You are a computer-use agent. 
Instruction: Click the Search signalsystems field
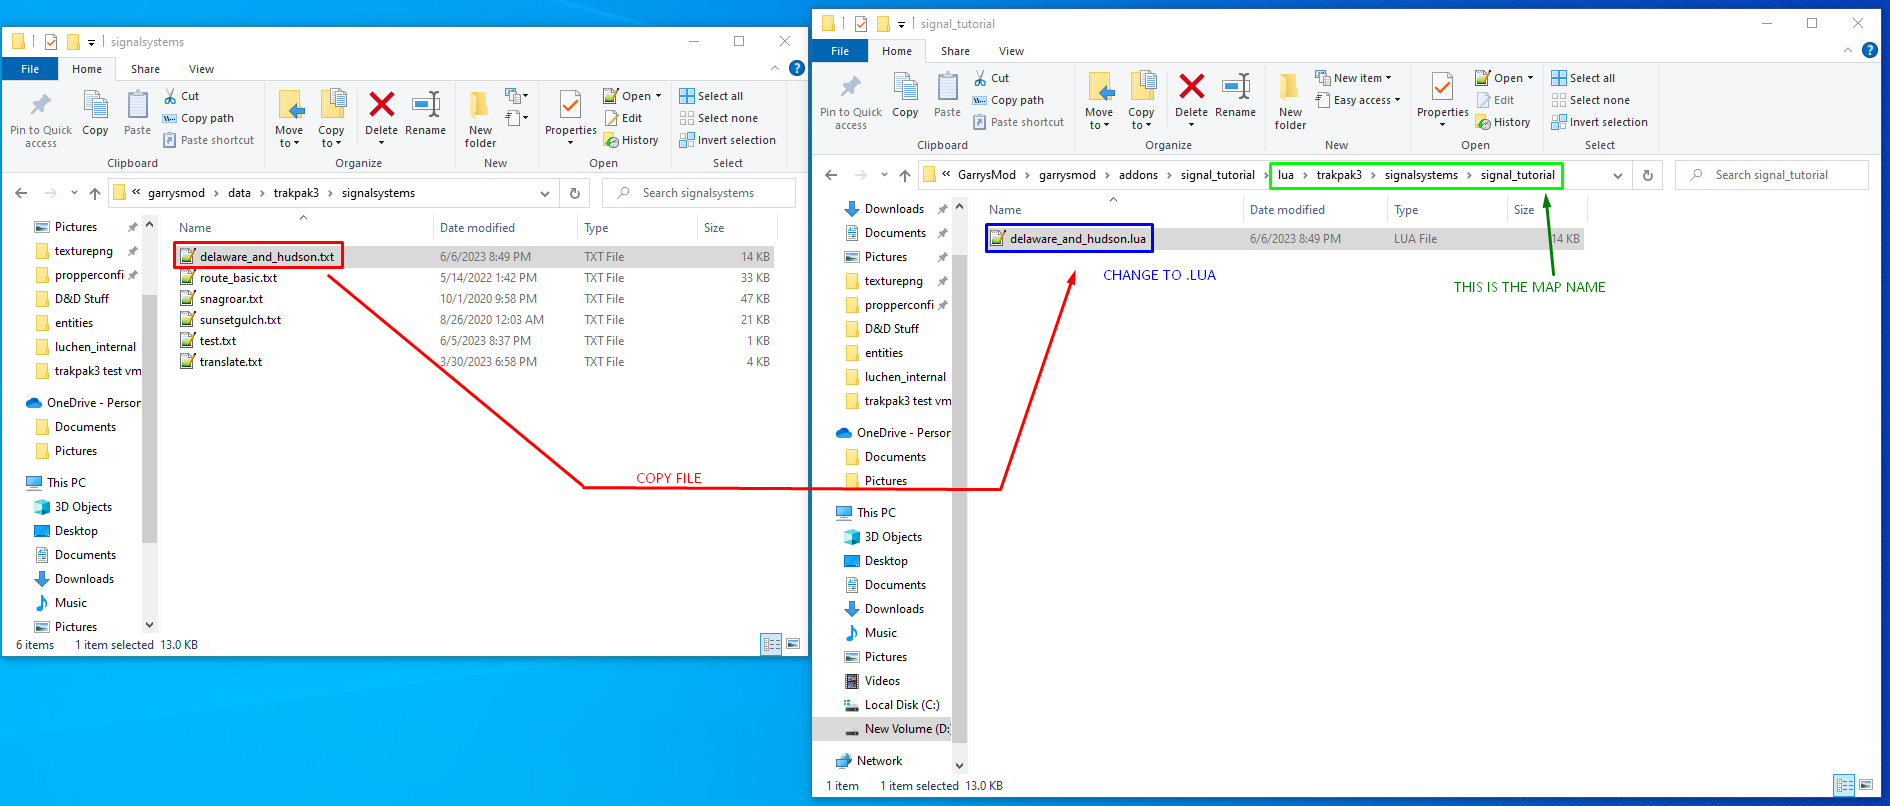click(x=699, y=193)
